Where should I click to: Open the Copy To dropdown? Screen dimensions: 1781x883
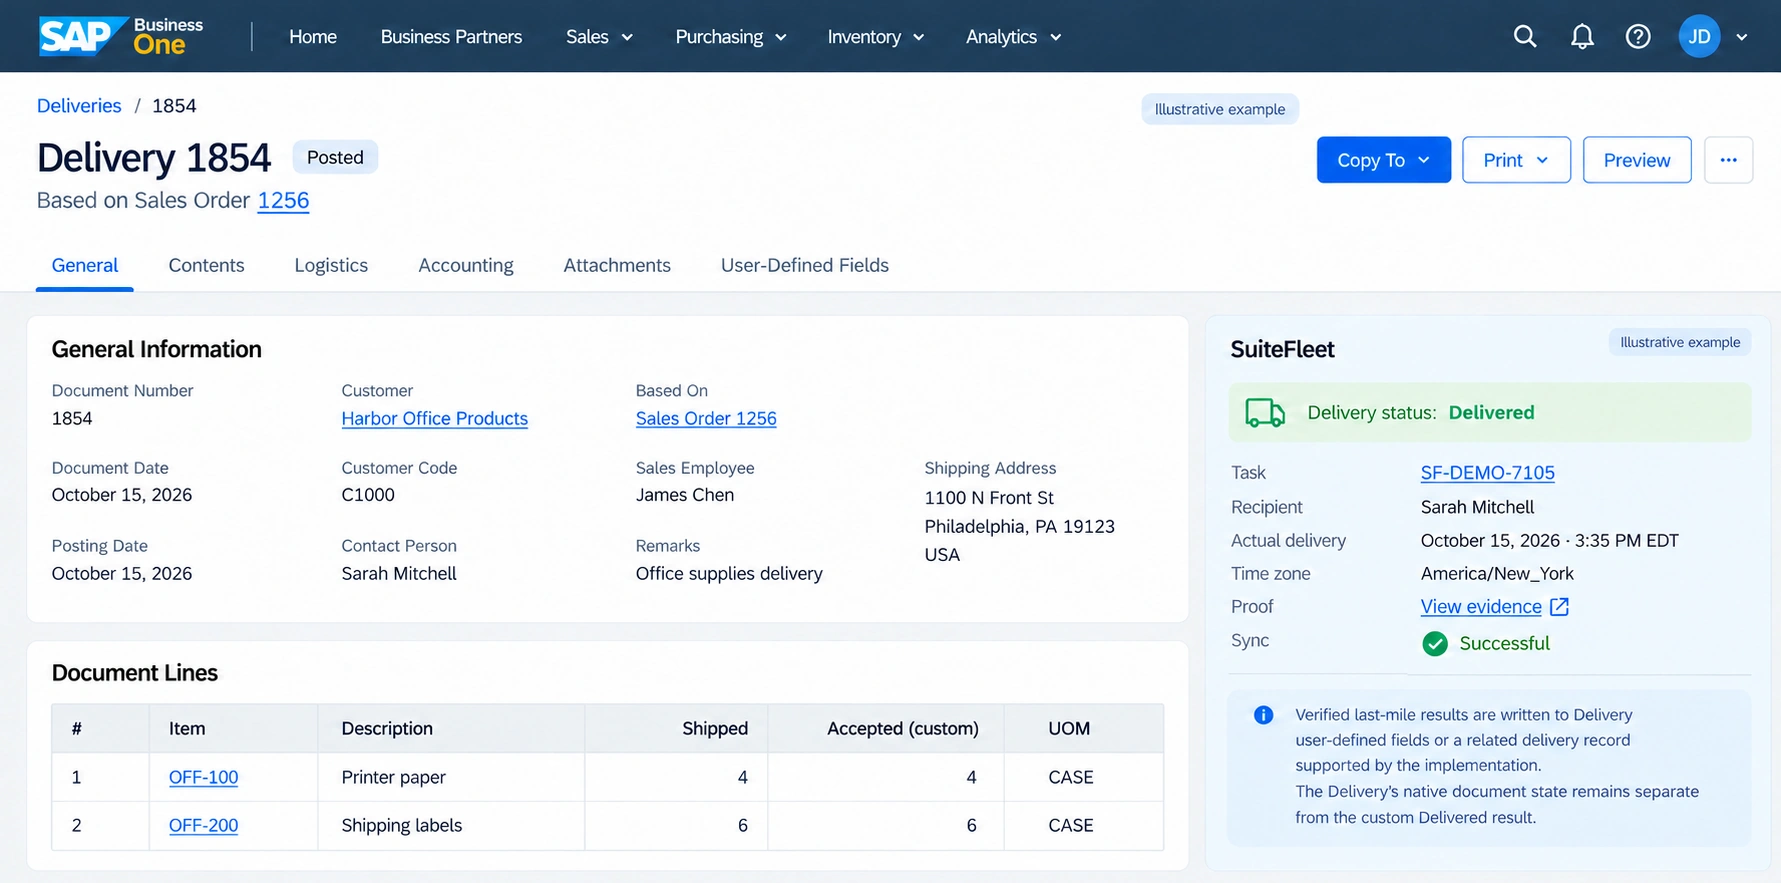[1383, 160]
